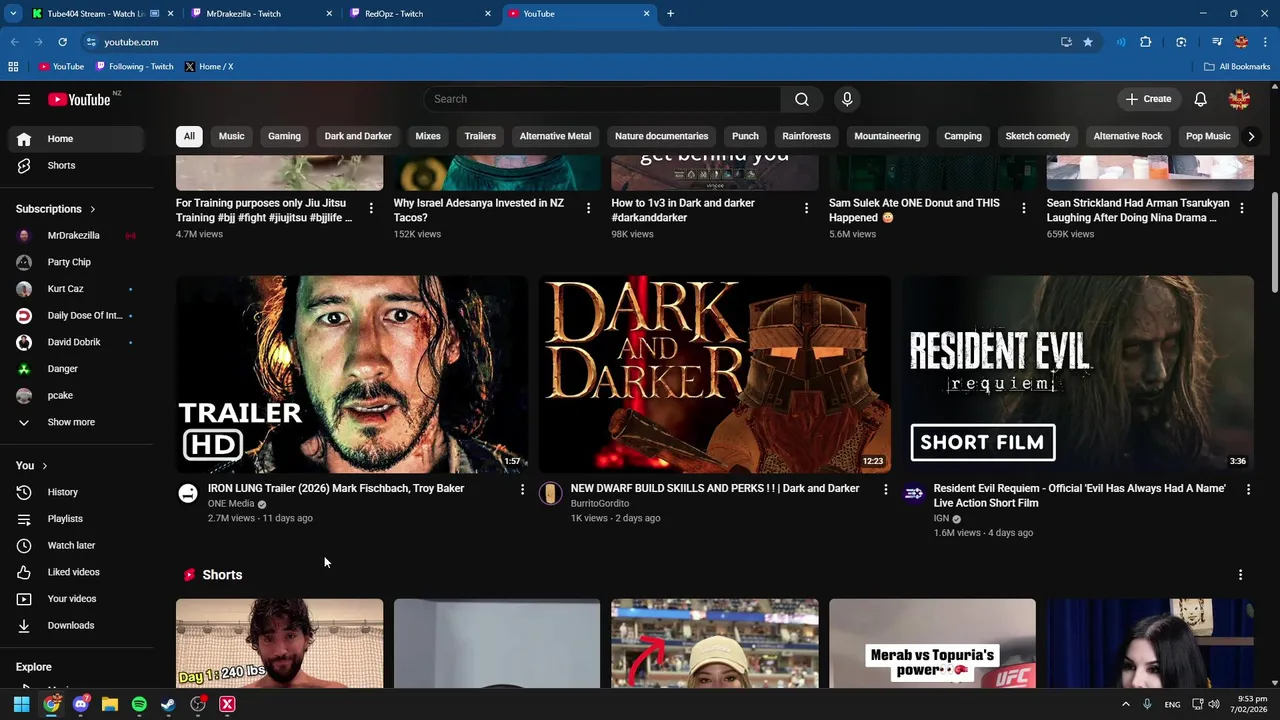Open the browser tab search dropdown
The width and height of the screenshot is (1280, 720).
pos(13,14)
